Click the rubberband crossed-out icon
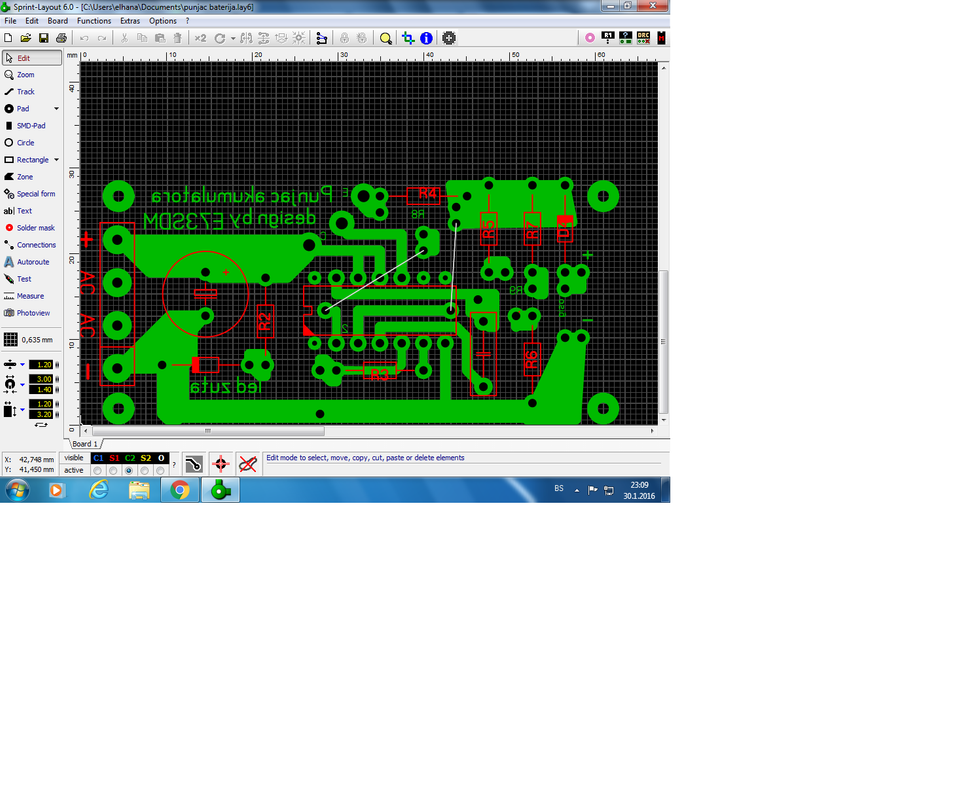This screenshot has width=970, height=800. [248, 463]
